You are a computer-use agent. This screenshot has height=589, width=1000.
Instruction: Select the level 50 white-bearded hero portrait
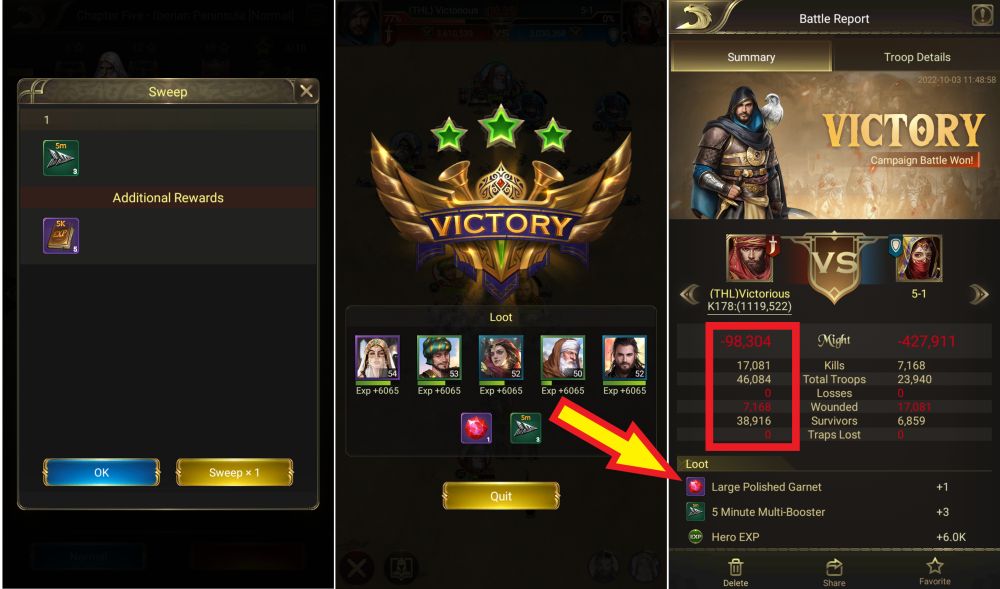pyautogui.click(x=562, y=358)
